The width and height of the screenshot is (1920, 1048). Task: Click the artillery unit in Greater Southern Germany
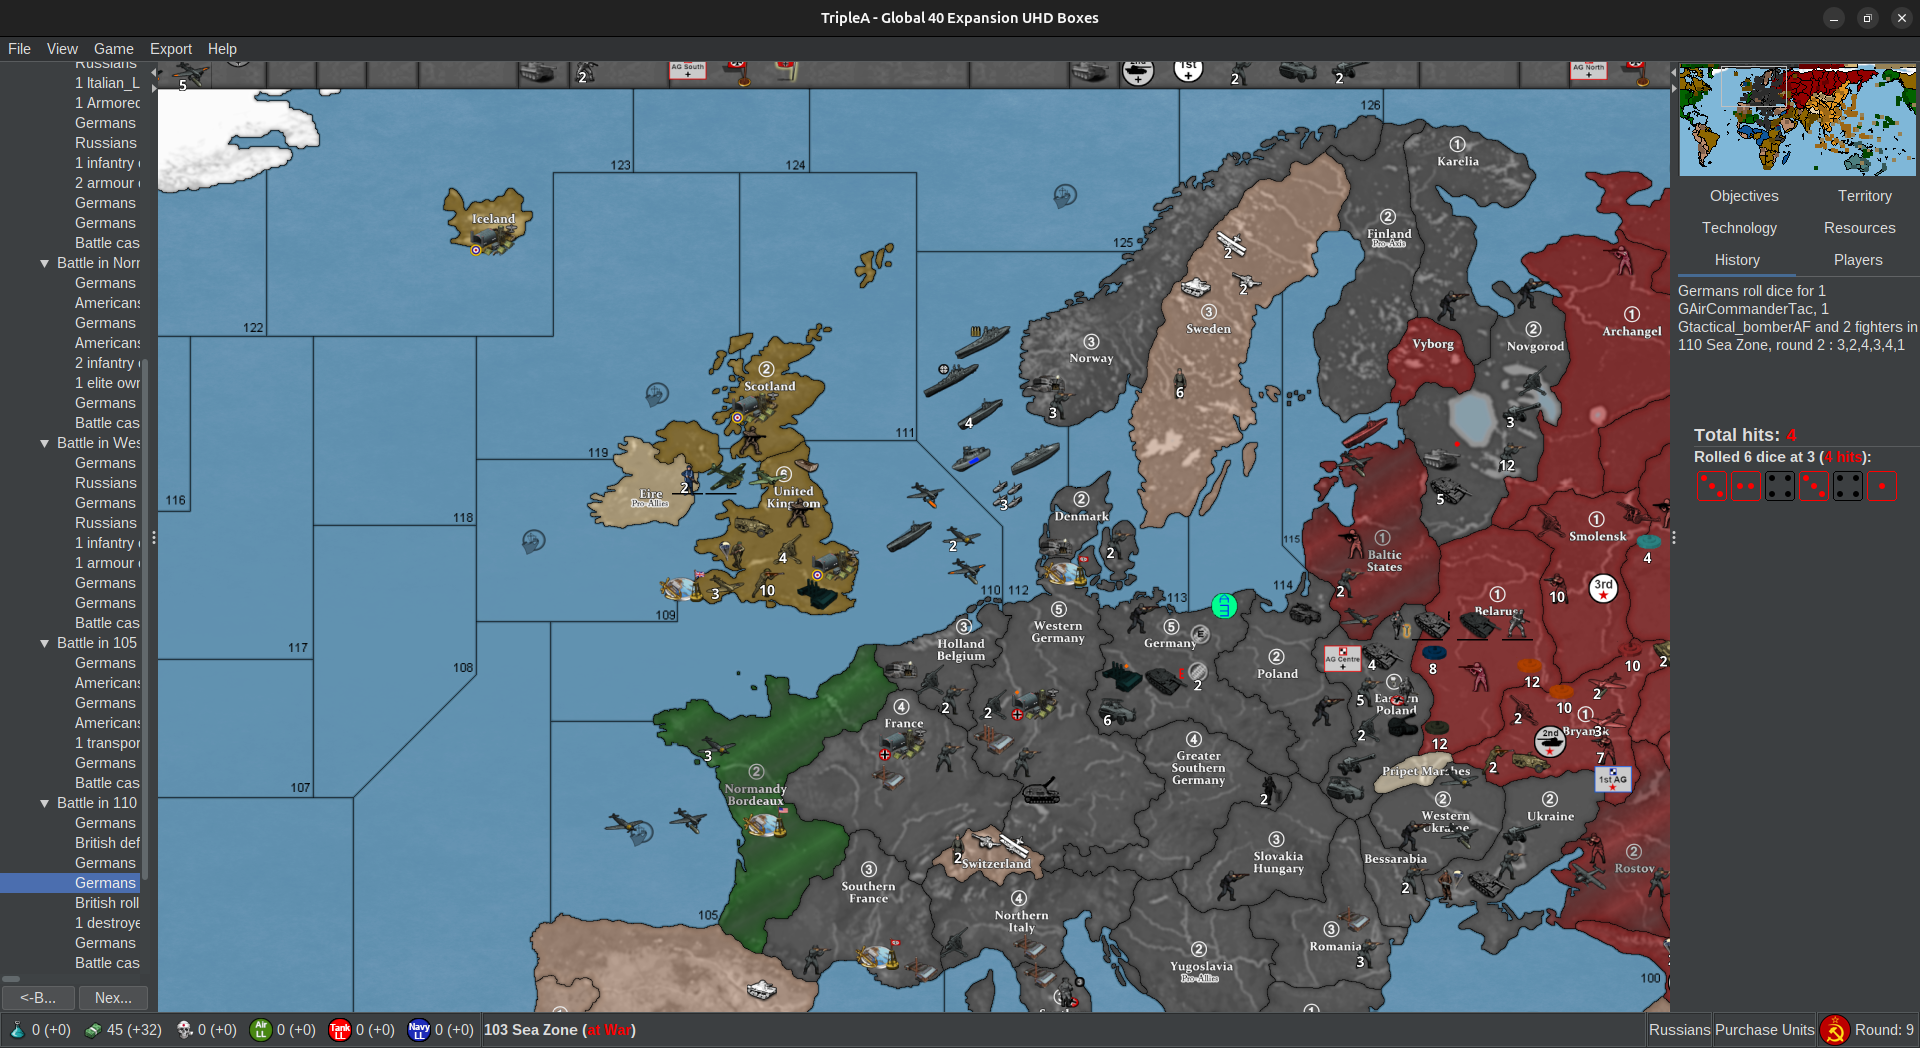pos(1041,791)
